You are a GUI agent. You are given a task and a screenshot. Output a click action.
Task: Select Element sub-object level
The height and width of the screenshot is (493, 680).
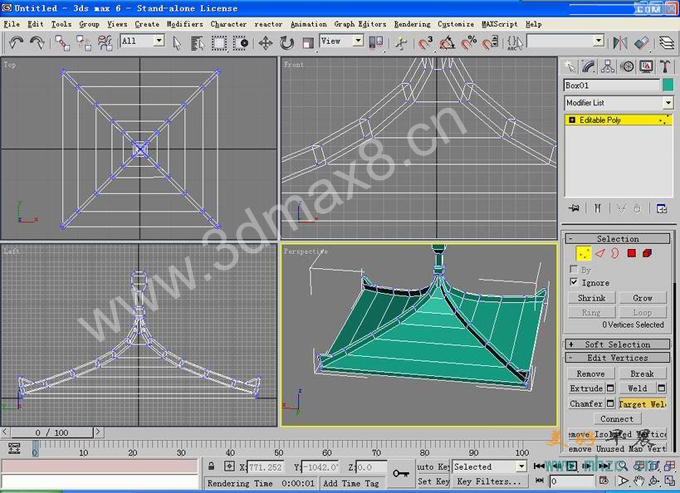pyautogui.click(x=647, y=253)
